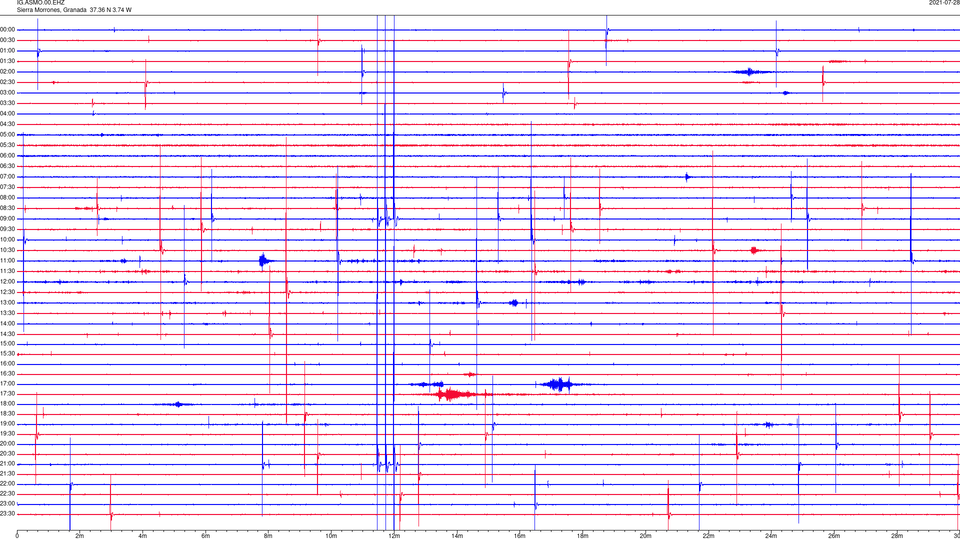Click the 26m tick label on bottom axis
960x540 pixels.
click(834, 536)
